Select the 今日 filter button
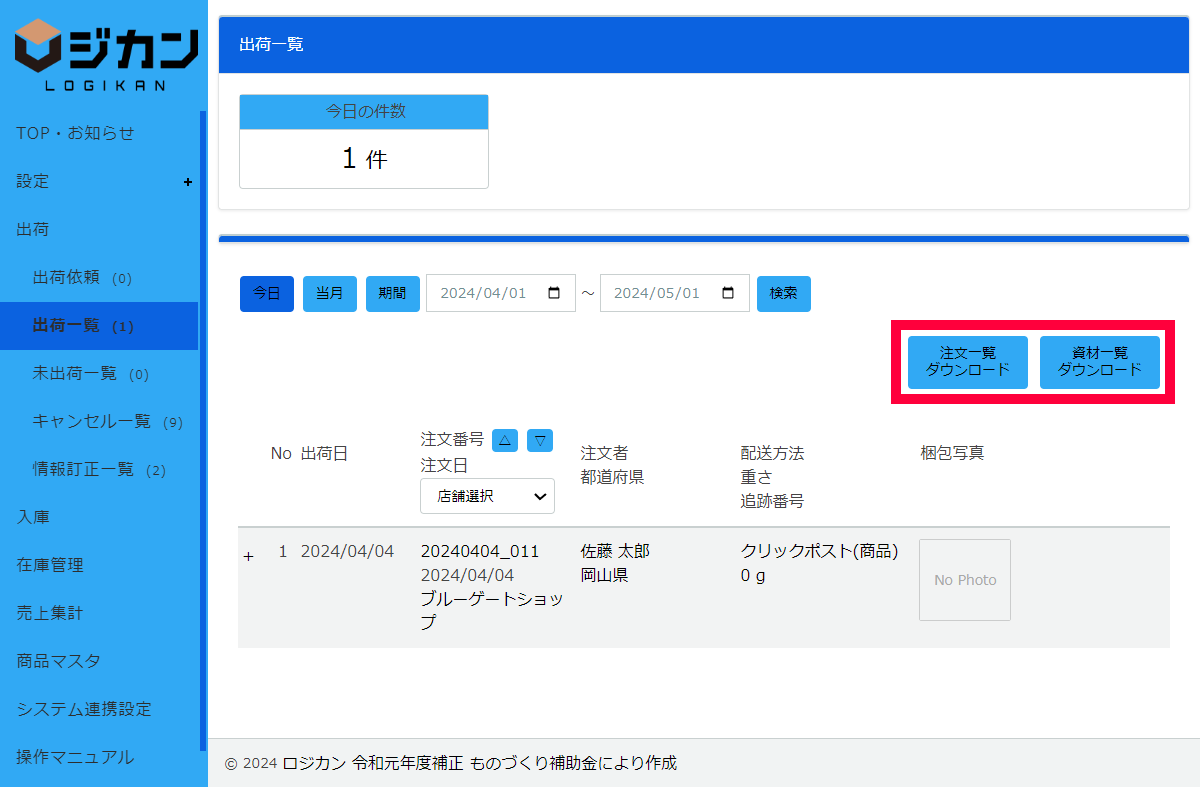Screen dimensions: 1200x787 pos(267,294)
